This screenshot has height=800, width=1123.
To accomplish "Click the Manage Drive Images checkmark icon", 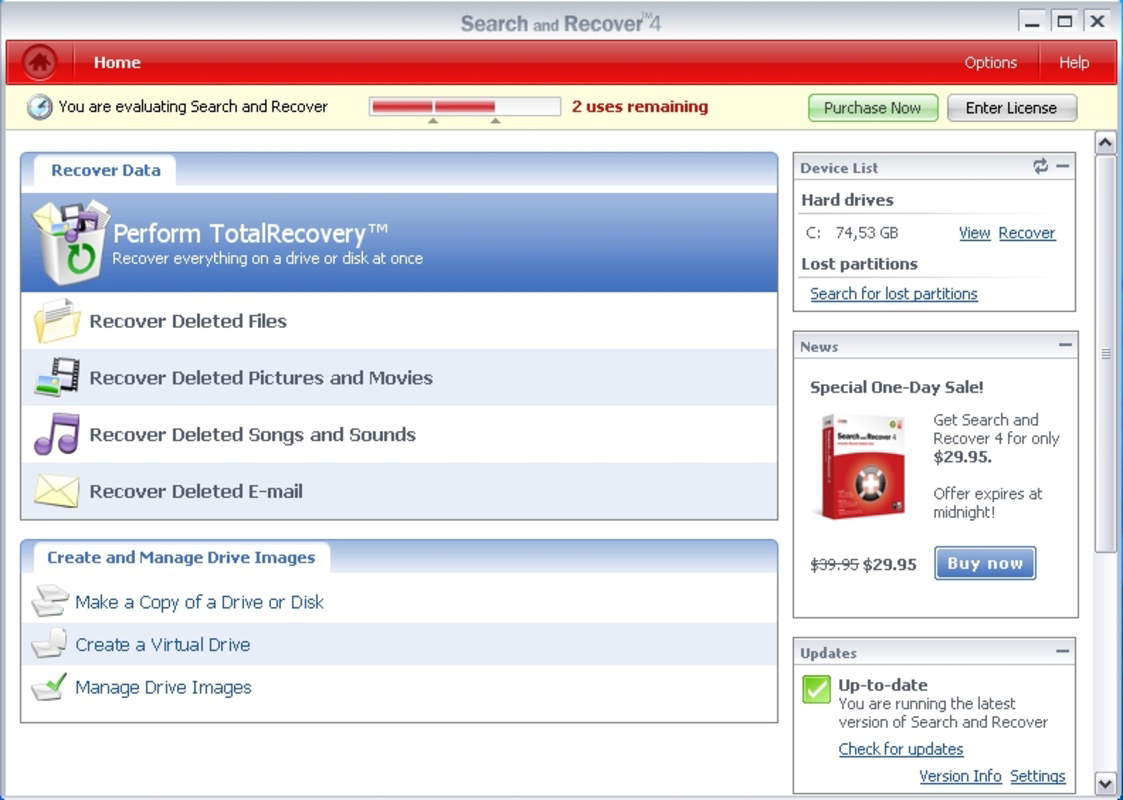I will pos(49,687).
